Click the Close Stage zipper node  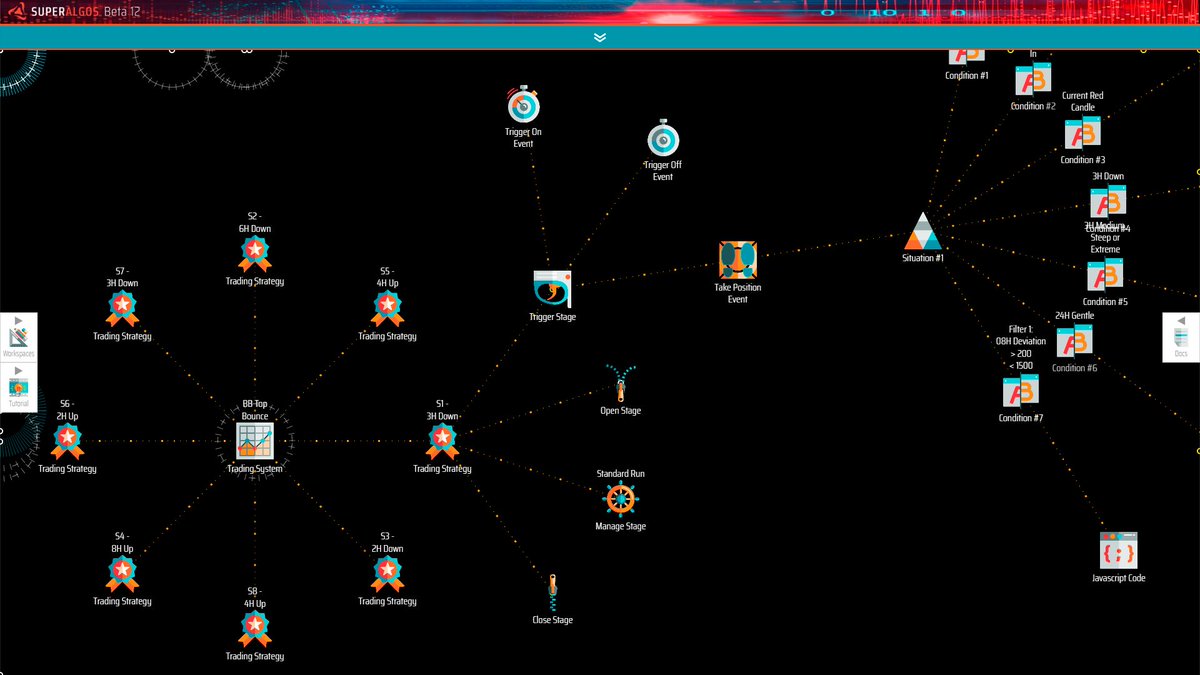552,593
